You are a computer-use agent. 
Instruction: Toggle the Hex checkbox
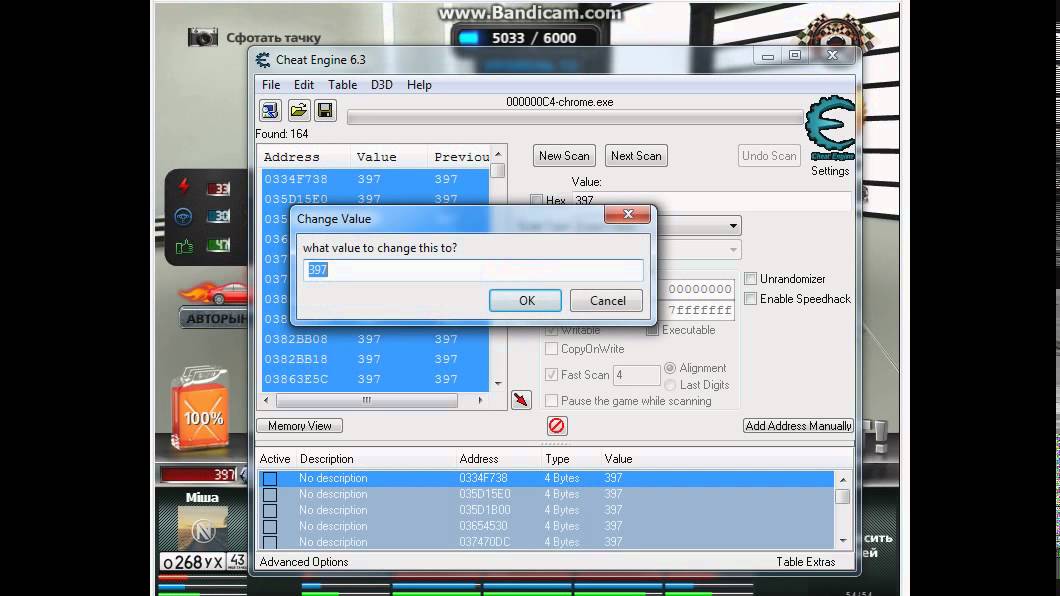click(x=537, y=200)
